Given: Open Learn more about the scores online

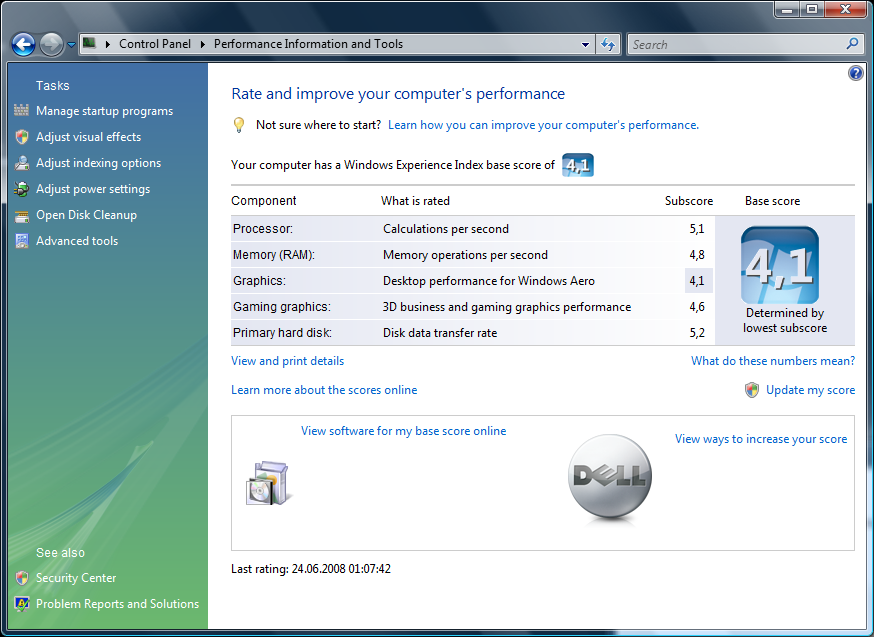Looking at the screenshot, I should point(324,390).
